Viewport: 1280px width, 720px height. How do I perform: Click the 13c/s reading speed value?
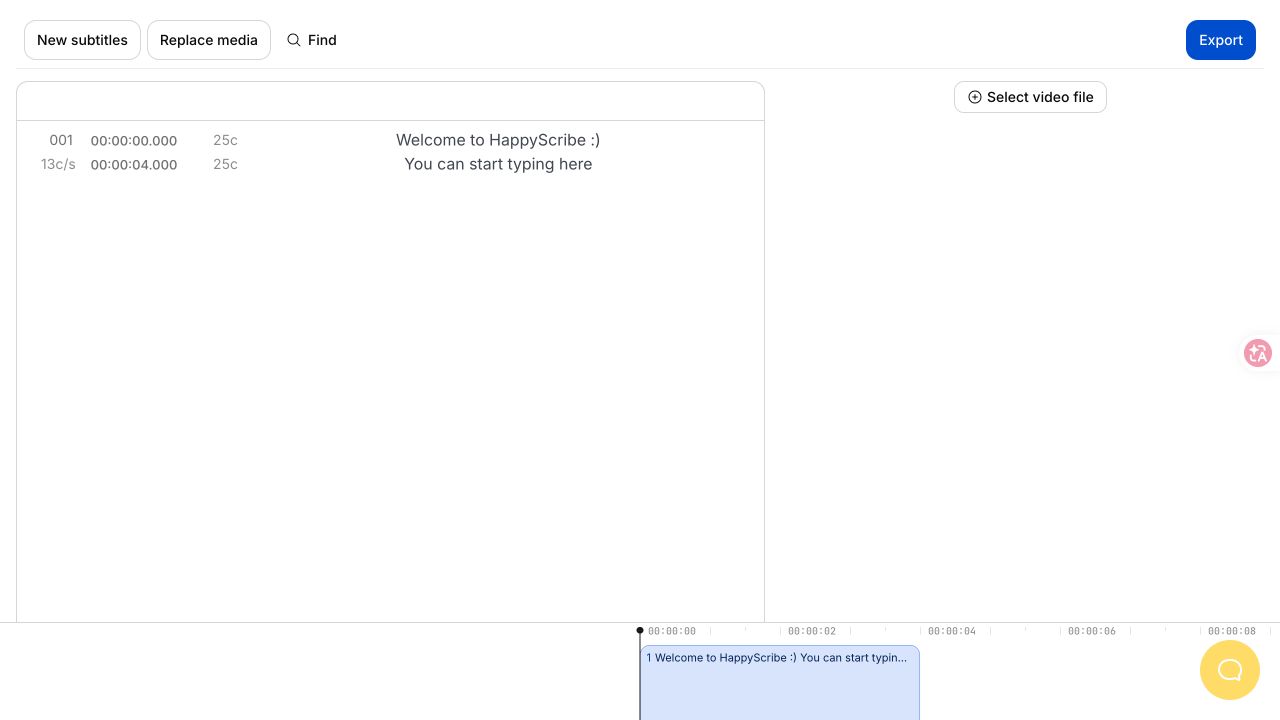(58, 164)
